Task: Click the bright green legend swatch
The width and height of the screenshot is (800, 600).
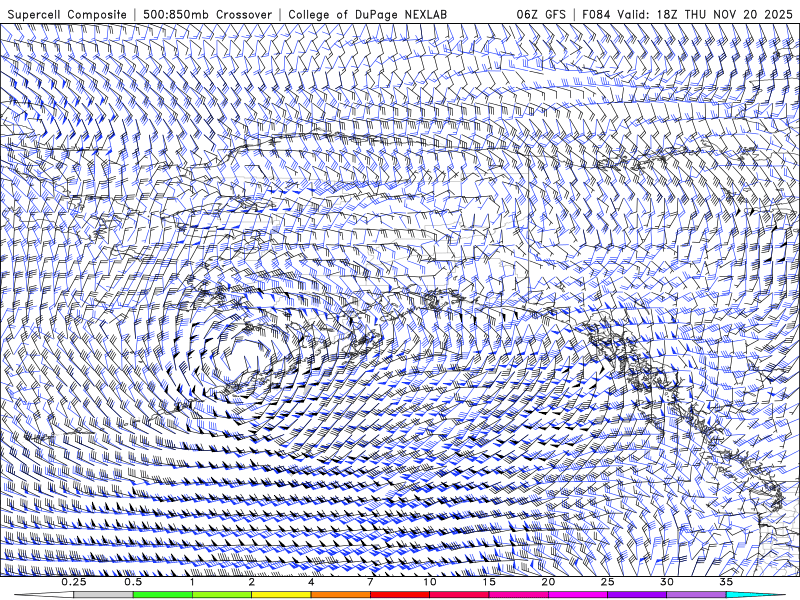Action: tap(162, 595)
